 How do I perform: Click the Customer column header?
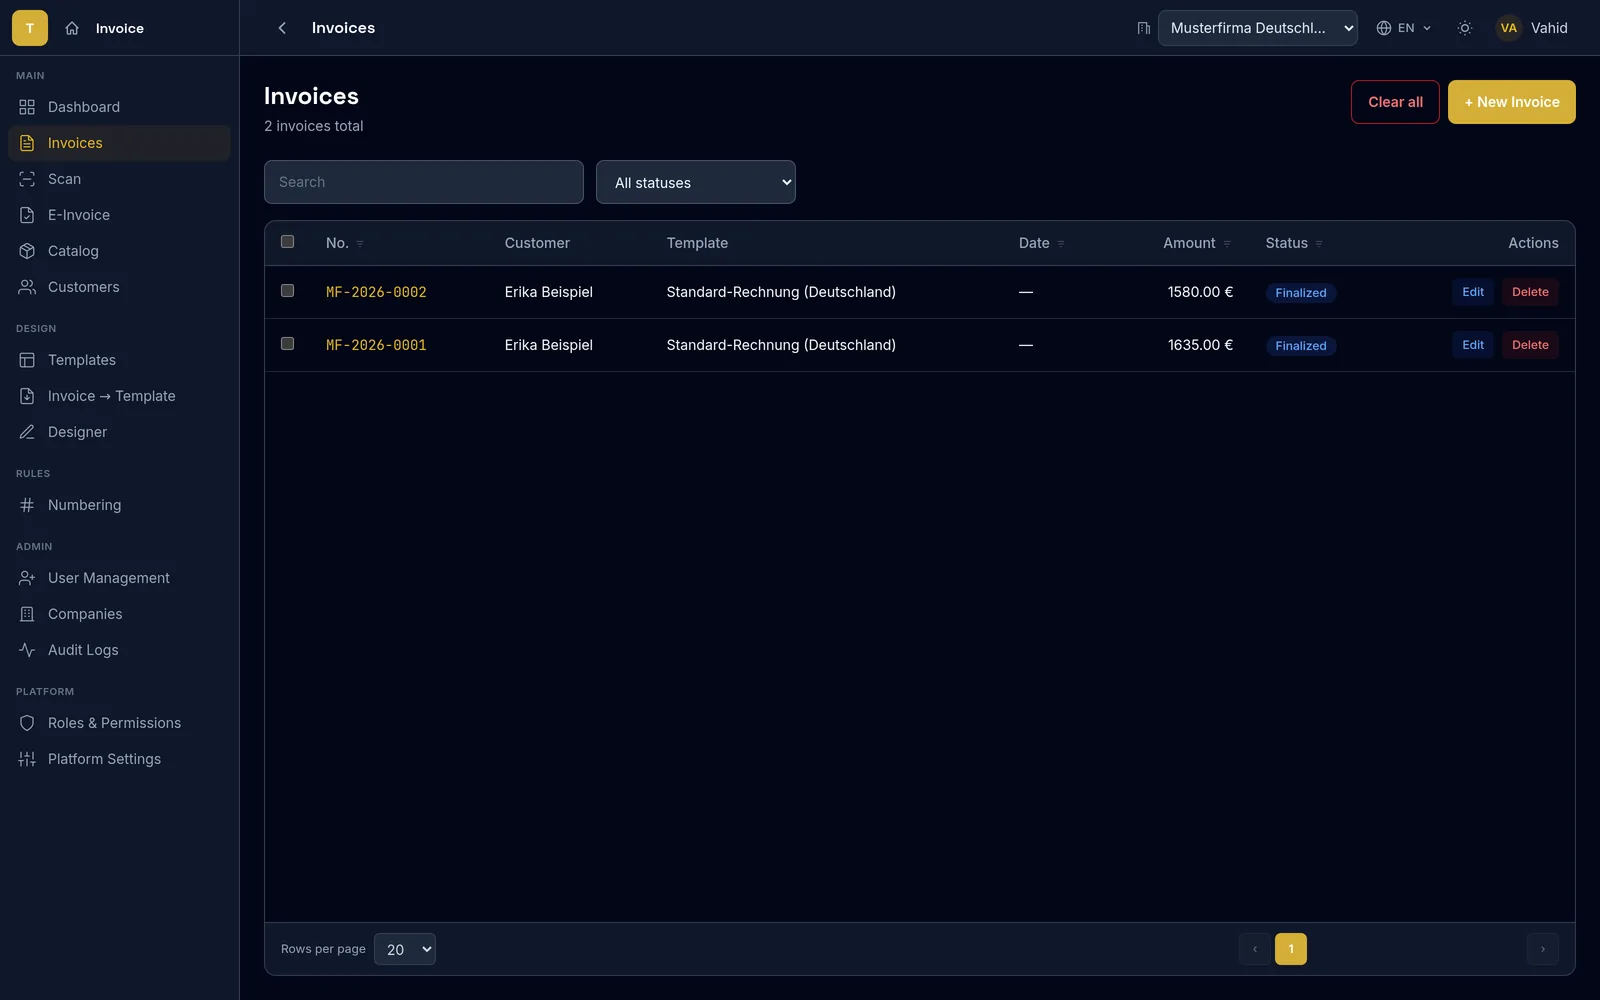[537, 243]
